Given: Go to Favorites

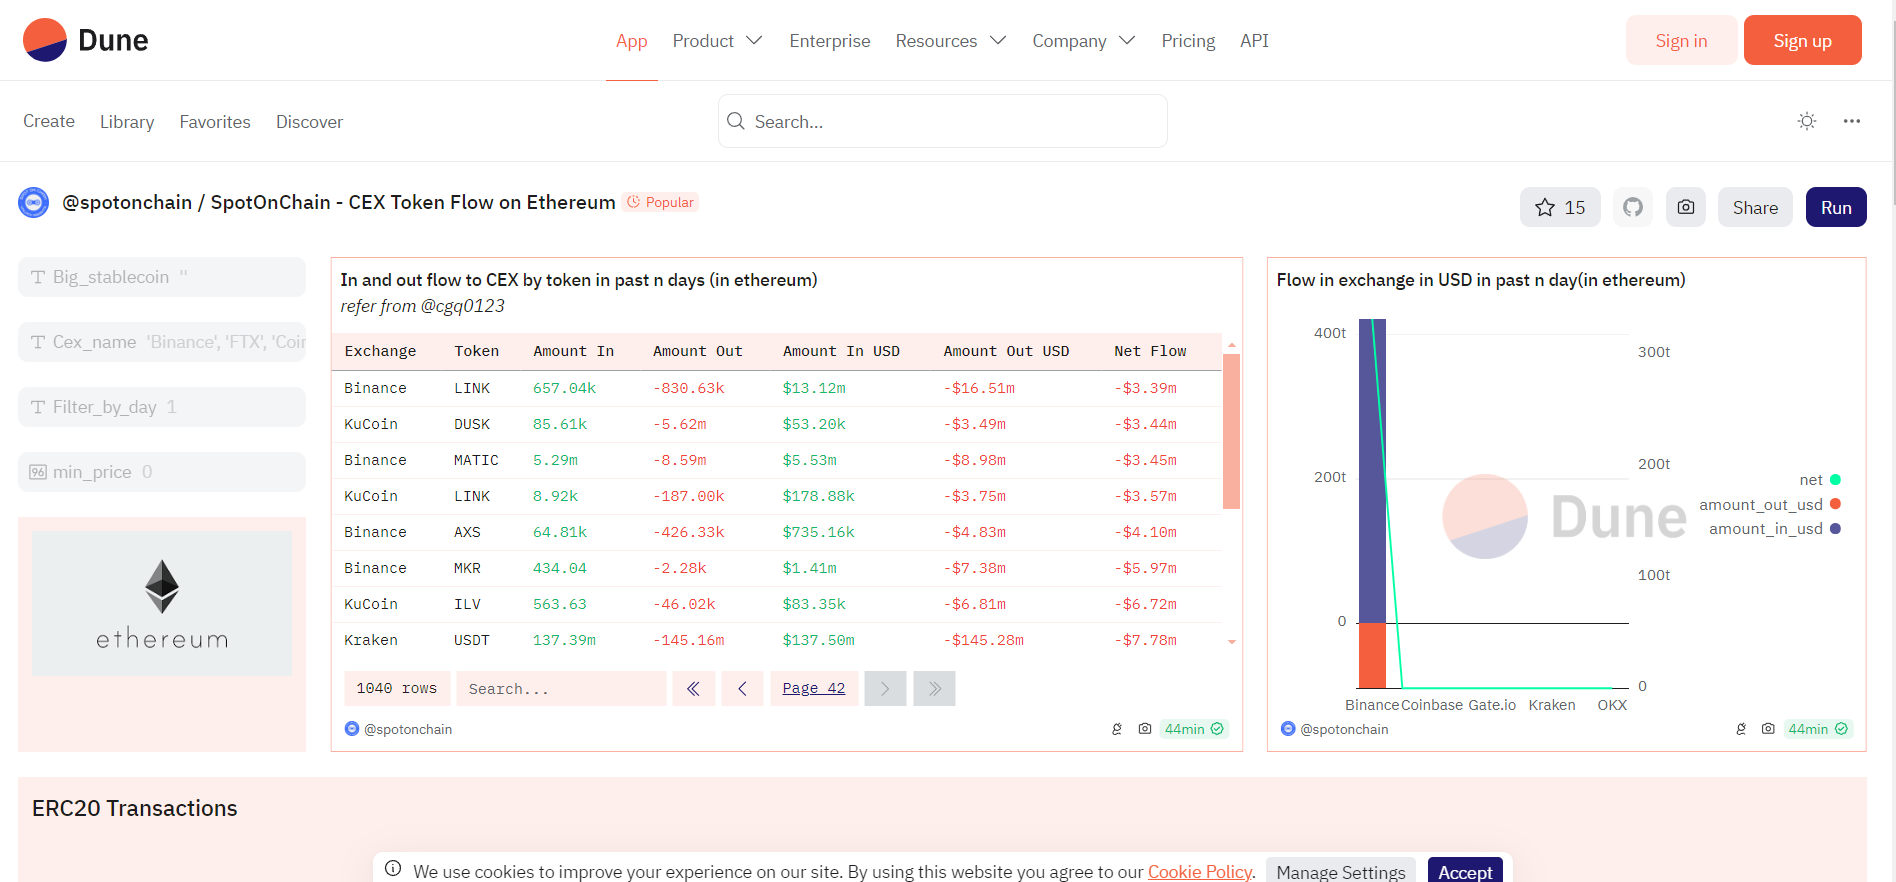Looking at the screenshot, I should coord(215,122).
